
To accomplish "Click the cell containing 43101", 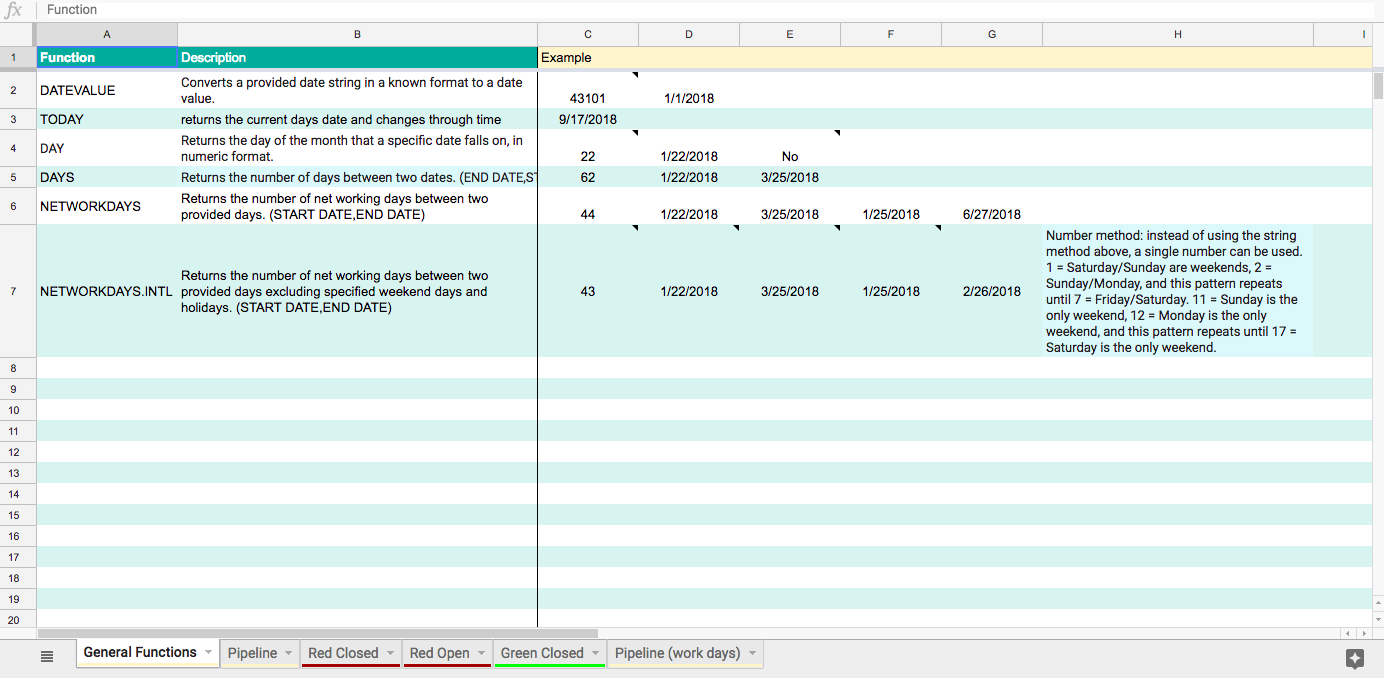I will (588, 90).
